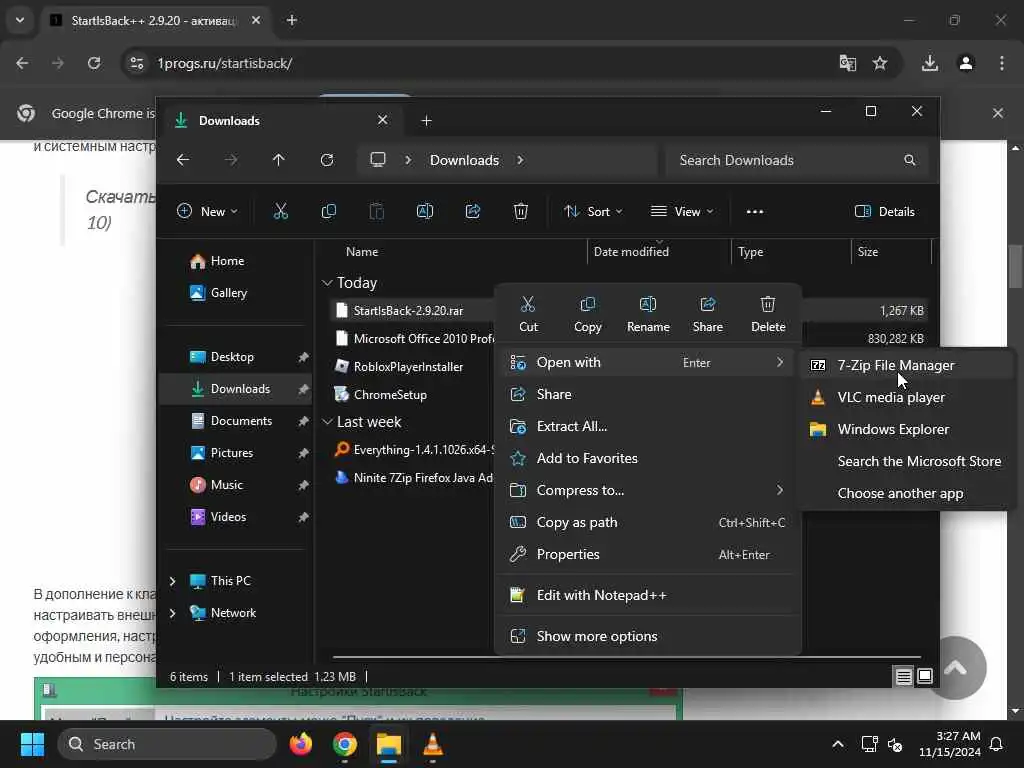Screen dimensions: 1024x768
Task: Open the Sort dropdown
Action: click(593, 212)
